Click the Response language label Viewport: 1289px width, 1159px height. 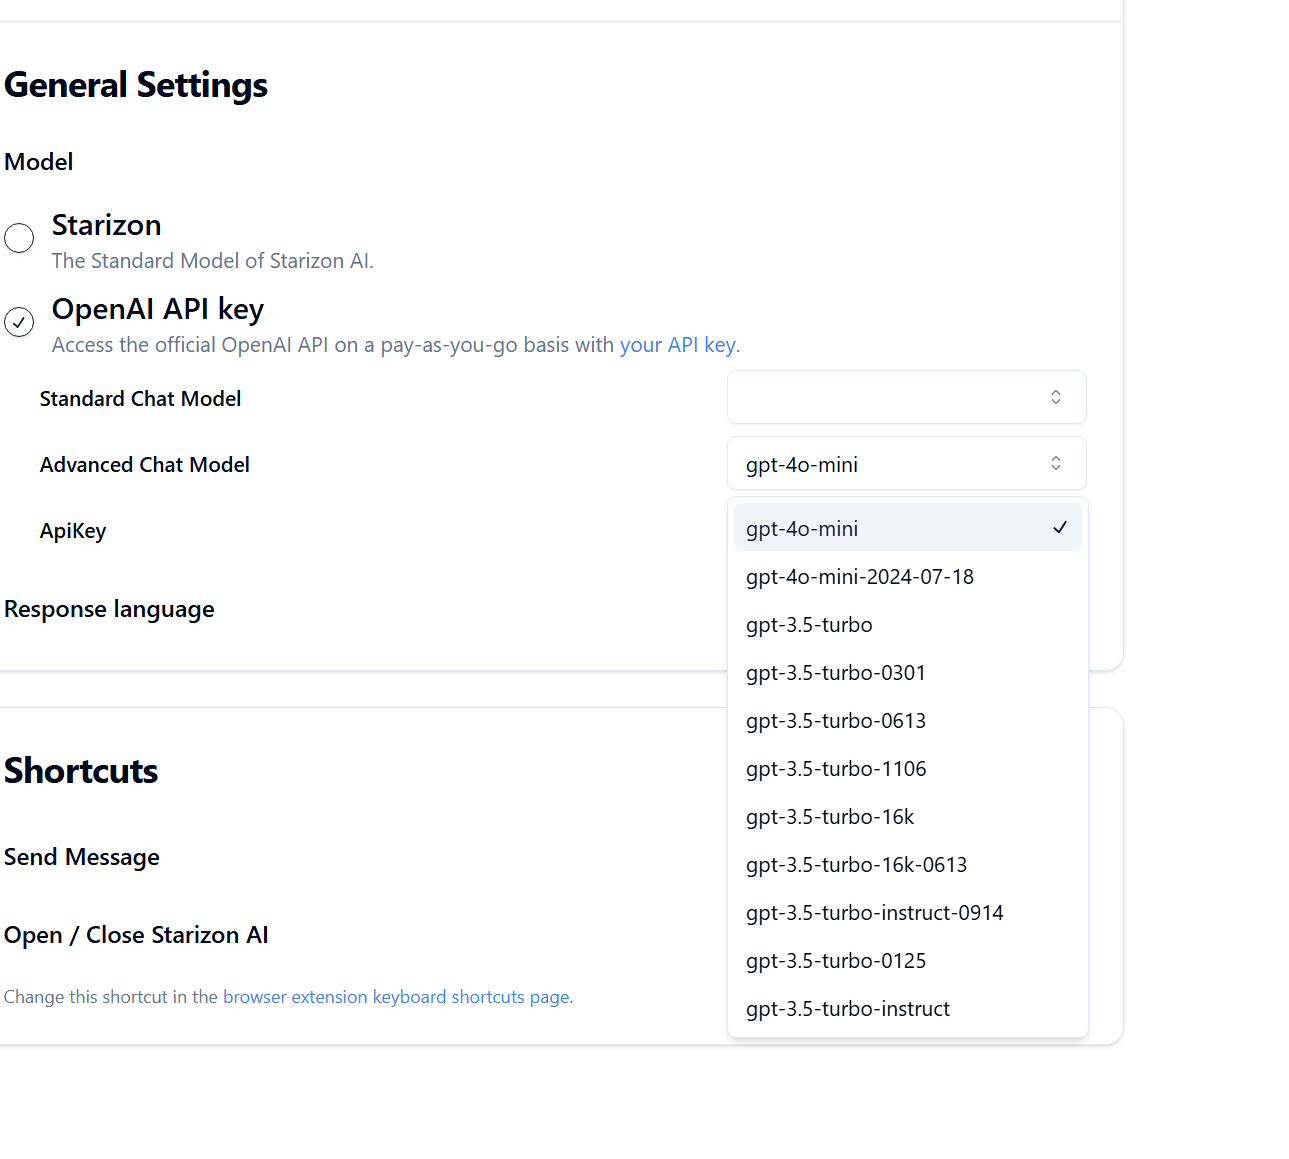[109, 609]
